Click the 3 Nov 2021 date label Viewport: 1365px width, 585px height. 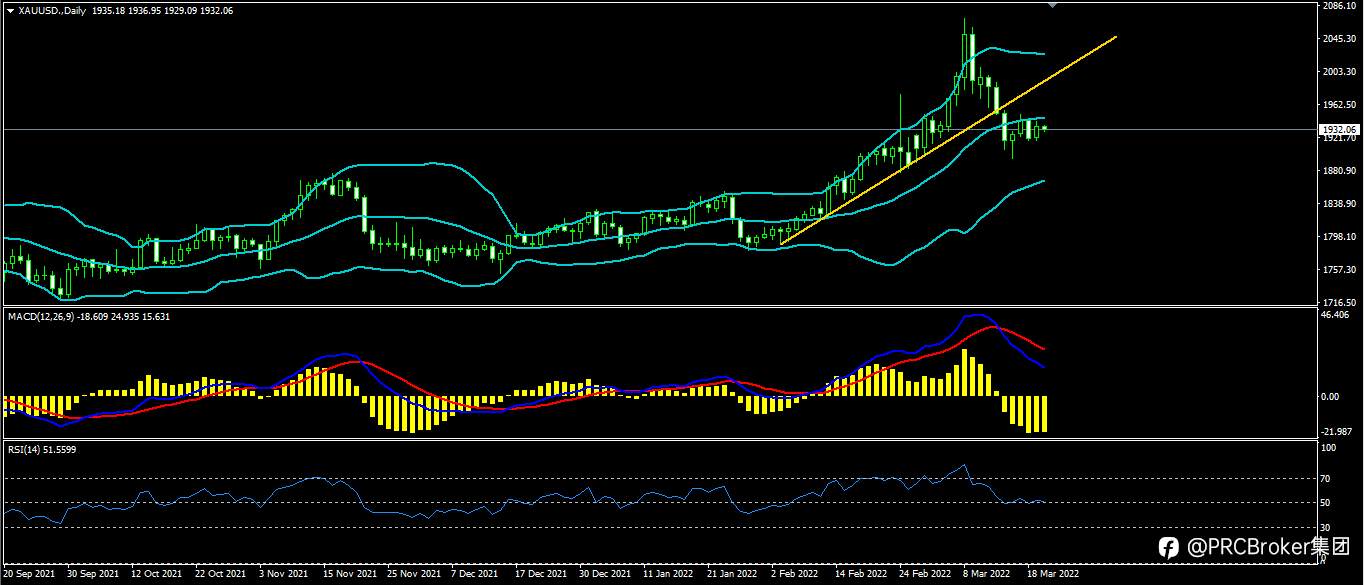(284, 575)
